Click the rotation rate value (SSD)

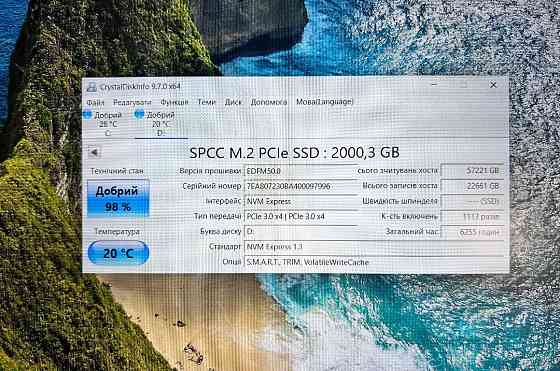[472, 201]
